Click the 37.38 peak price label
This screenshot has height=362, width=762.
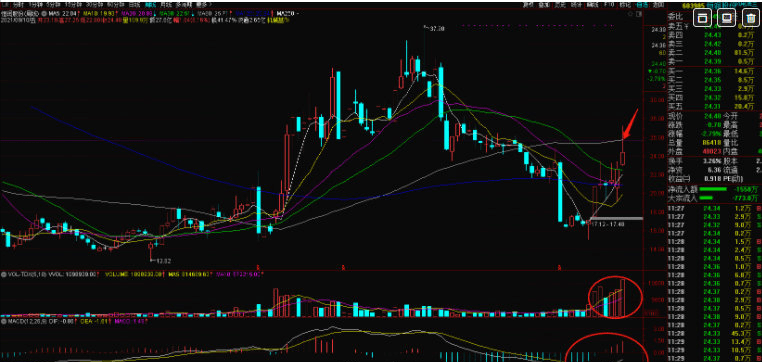pos(437,29)
